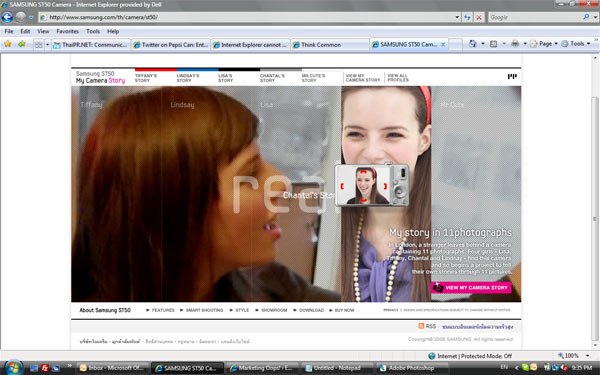600x375 pixels.
Task: Open the Favorites menu
Action: (x=67, y=31)
